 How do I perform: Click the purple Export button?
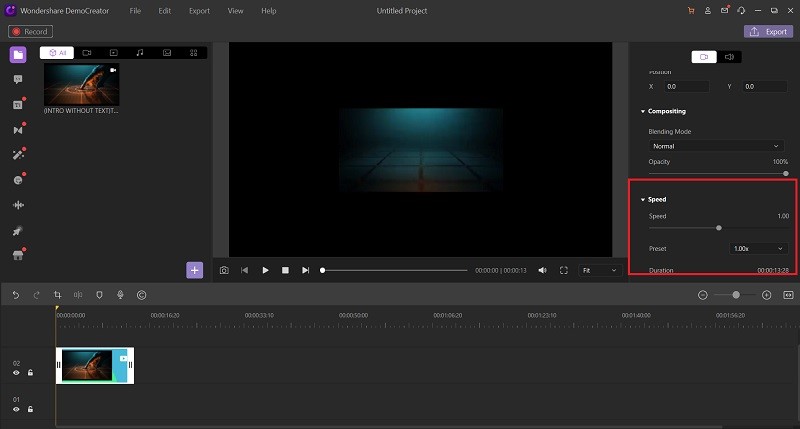(x=768, y=31)
